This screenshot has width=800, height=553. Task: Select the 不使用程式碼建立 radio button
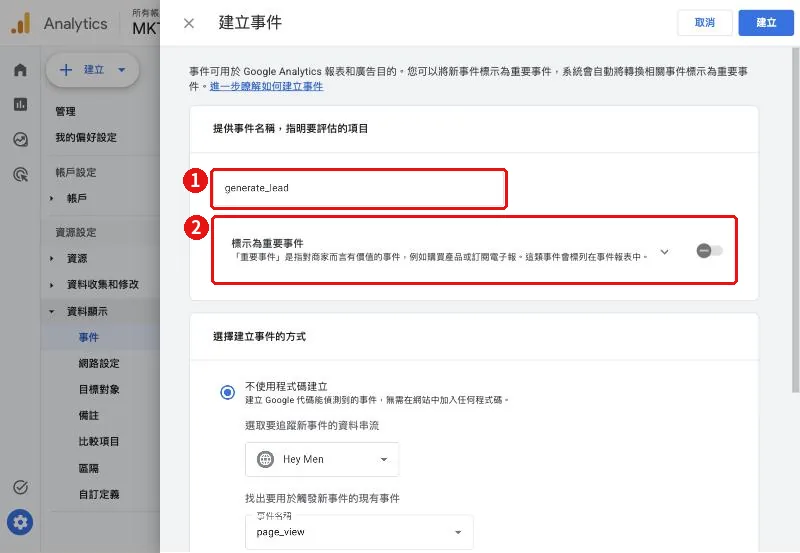click(x=228, y=392)
